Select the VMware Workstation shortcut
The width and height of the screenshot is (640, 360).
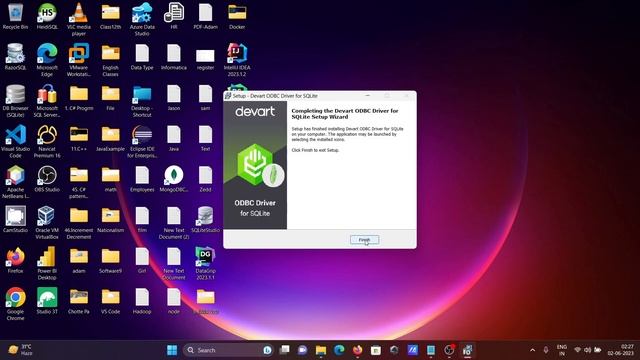79,60
